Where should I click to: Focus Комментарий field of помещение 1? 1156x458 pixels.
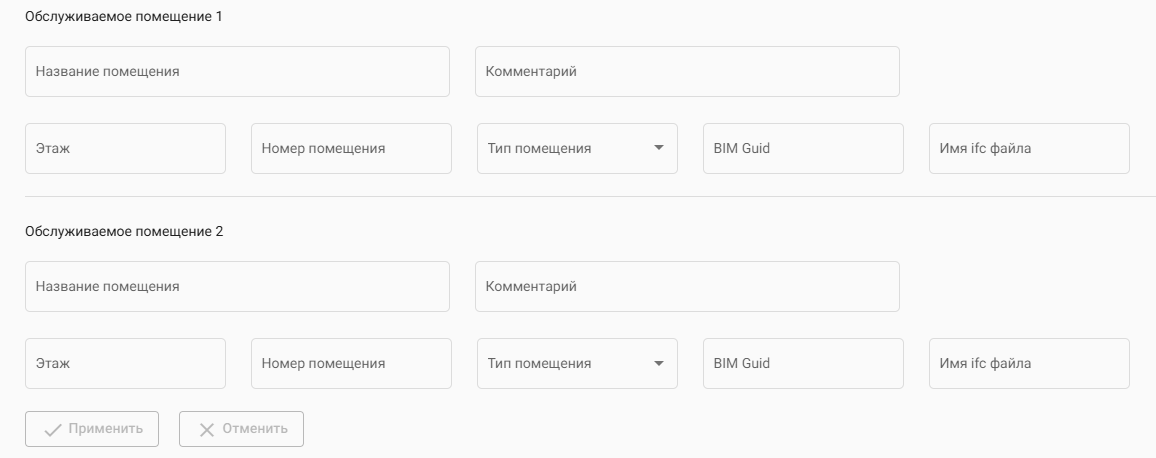click(x=687, y=72)
